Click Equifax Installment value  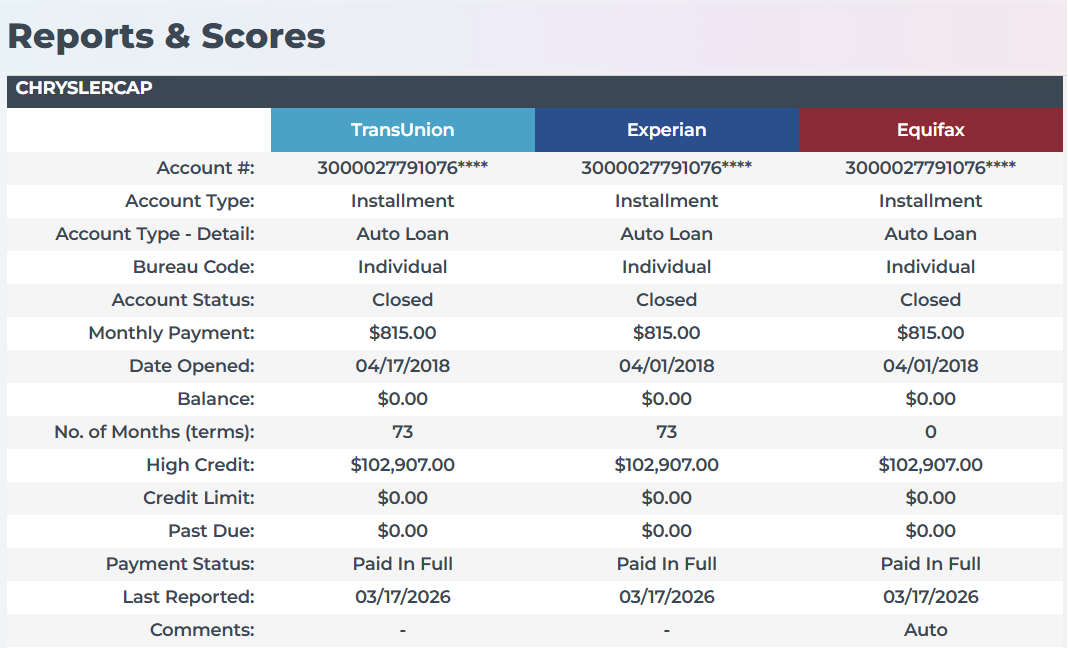(930, 201)
